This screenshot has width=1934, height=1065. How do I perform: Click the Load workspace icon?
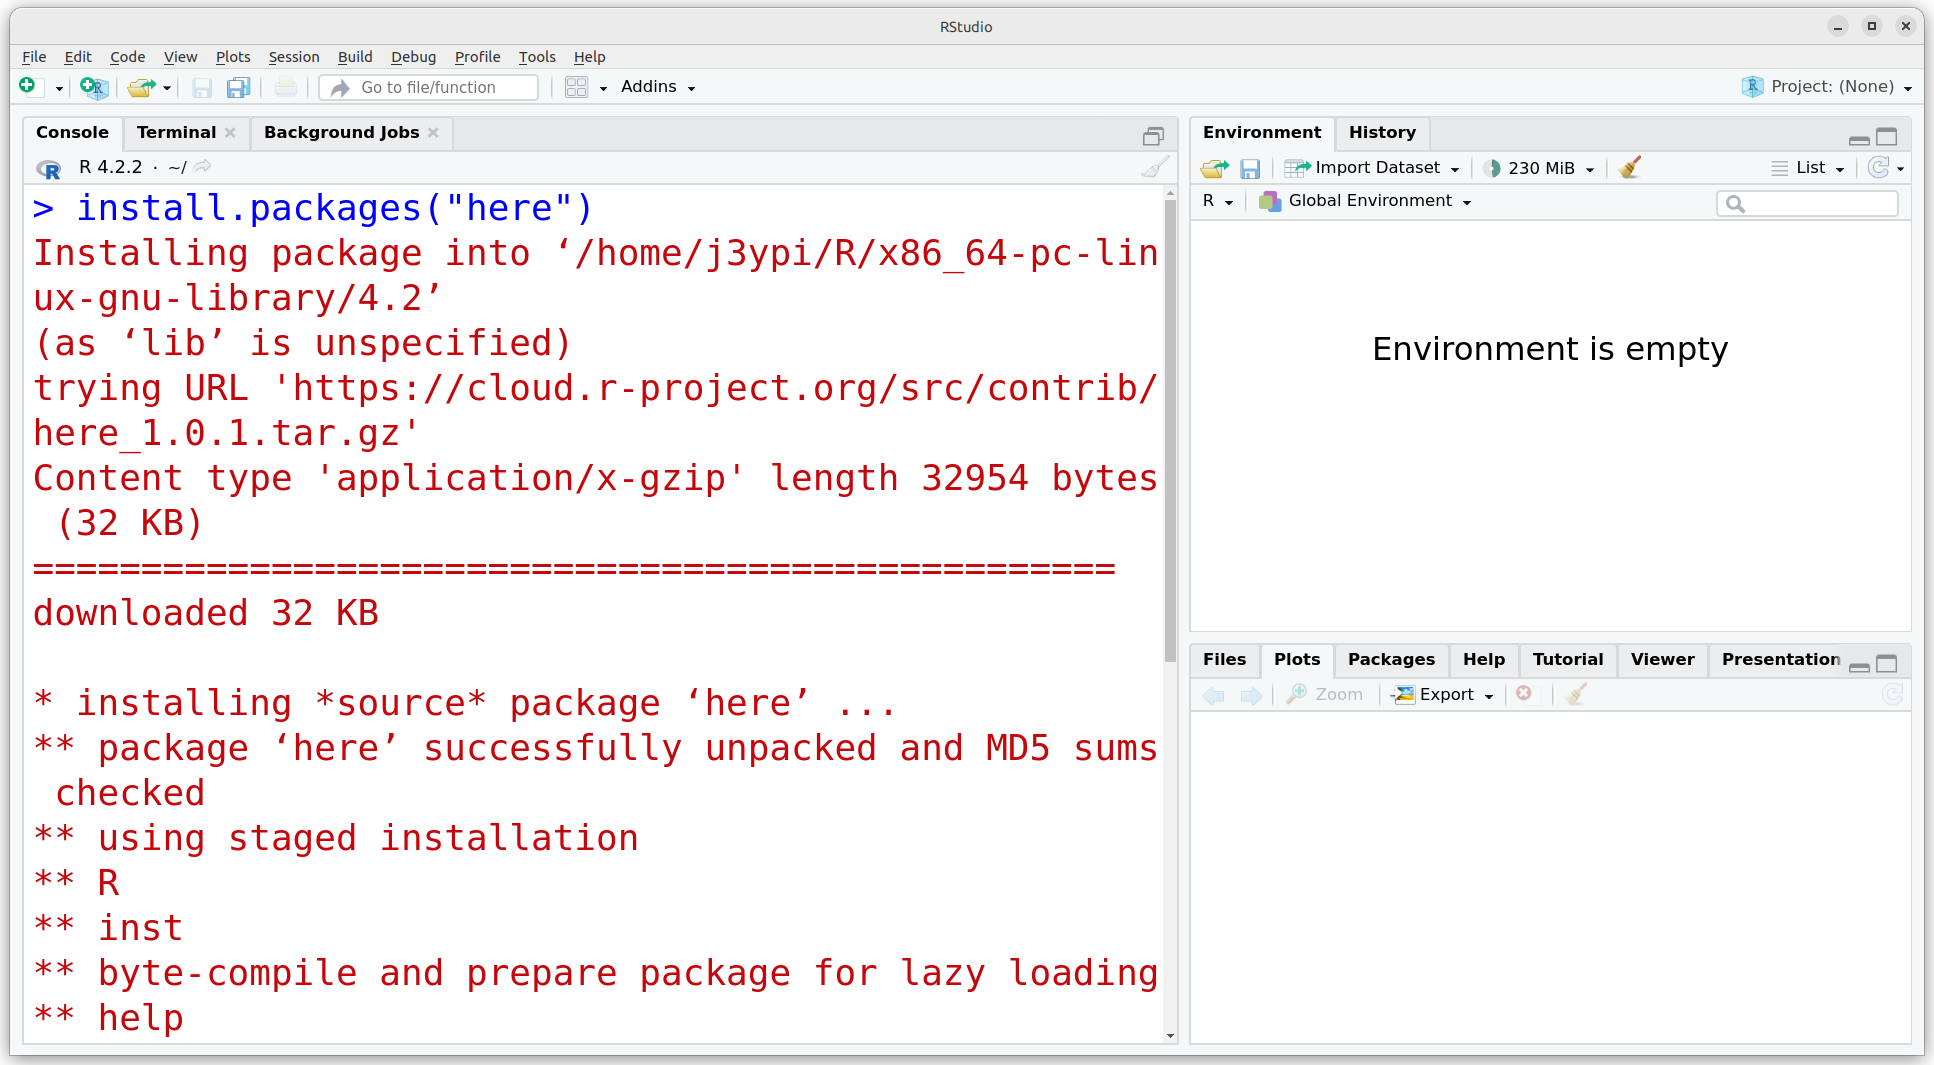click(x=1214, y=168)
